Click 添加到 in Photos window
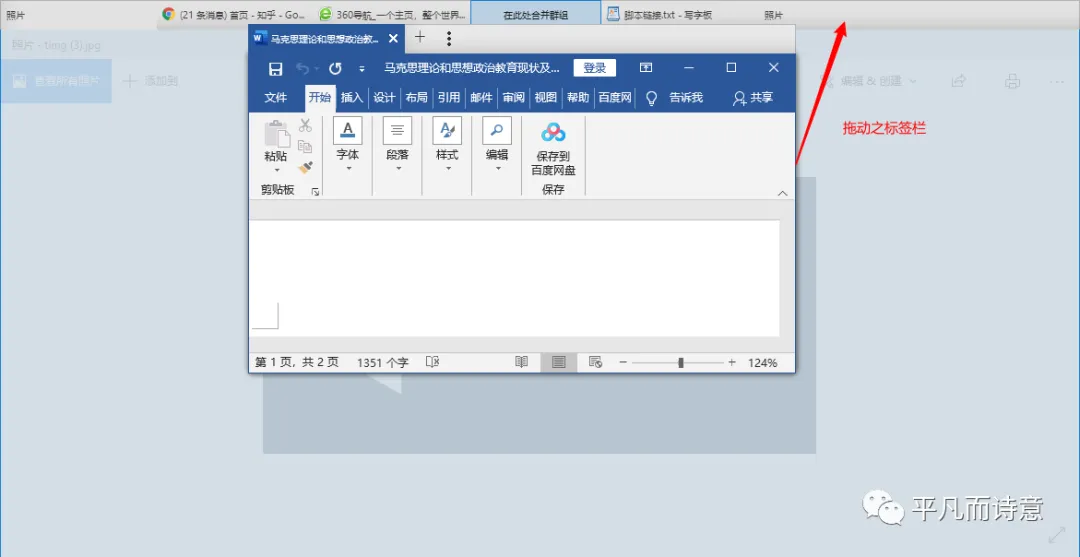Screen dimensions: 1080x557 (150, 81)
